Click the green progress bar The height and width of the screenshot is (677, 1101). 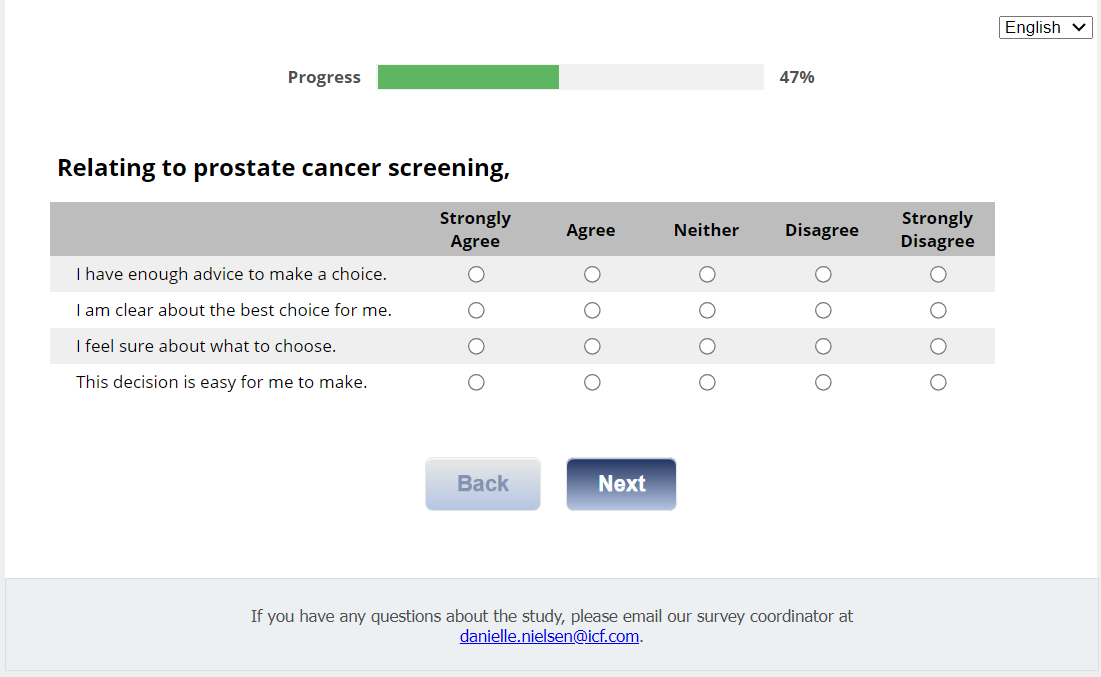[468, 77]
